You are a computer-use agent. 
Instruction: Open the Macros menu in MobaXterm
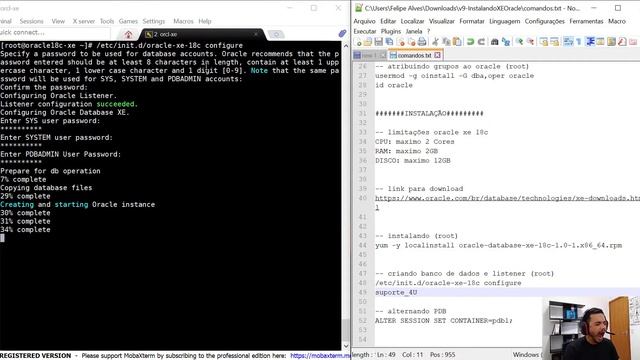tap(183, 21)
